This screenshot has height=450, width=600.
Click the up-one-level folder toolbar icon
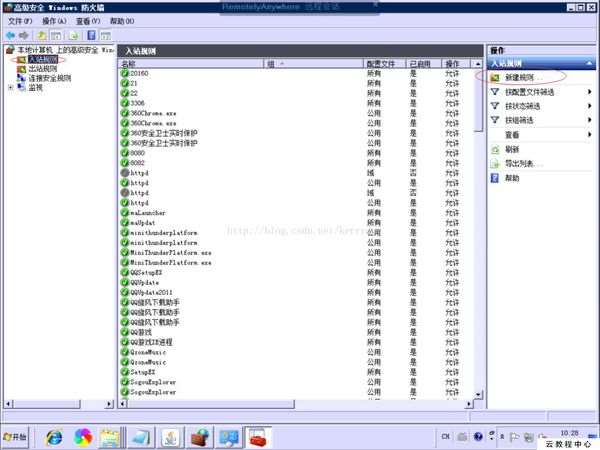click(x=42, y=36)
